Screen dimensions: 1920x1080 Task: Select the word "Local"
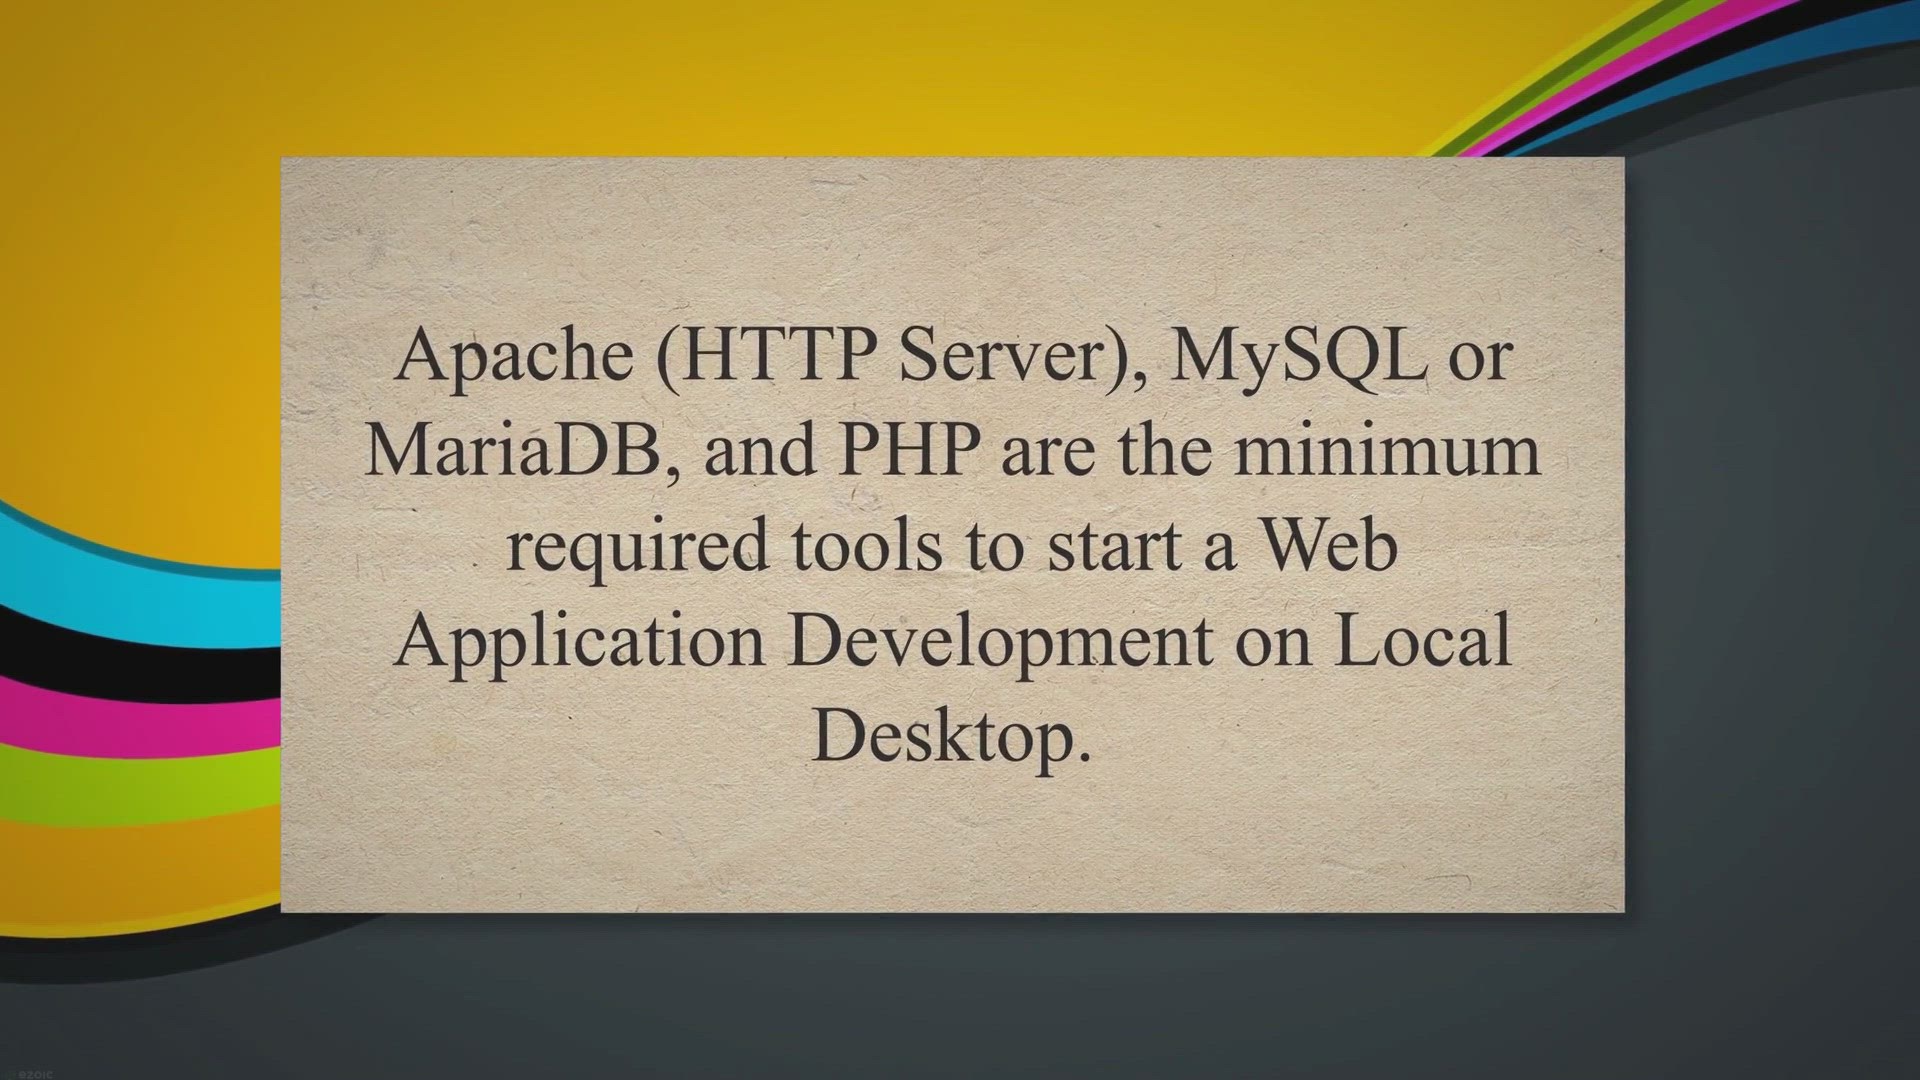[1422, 640]
